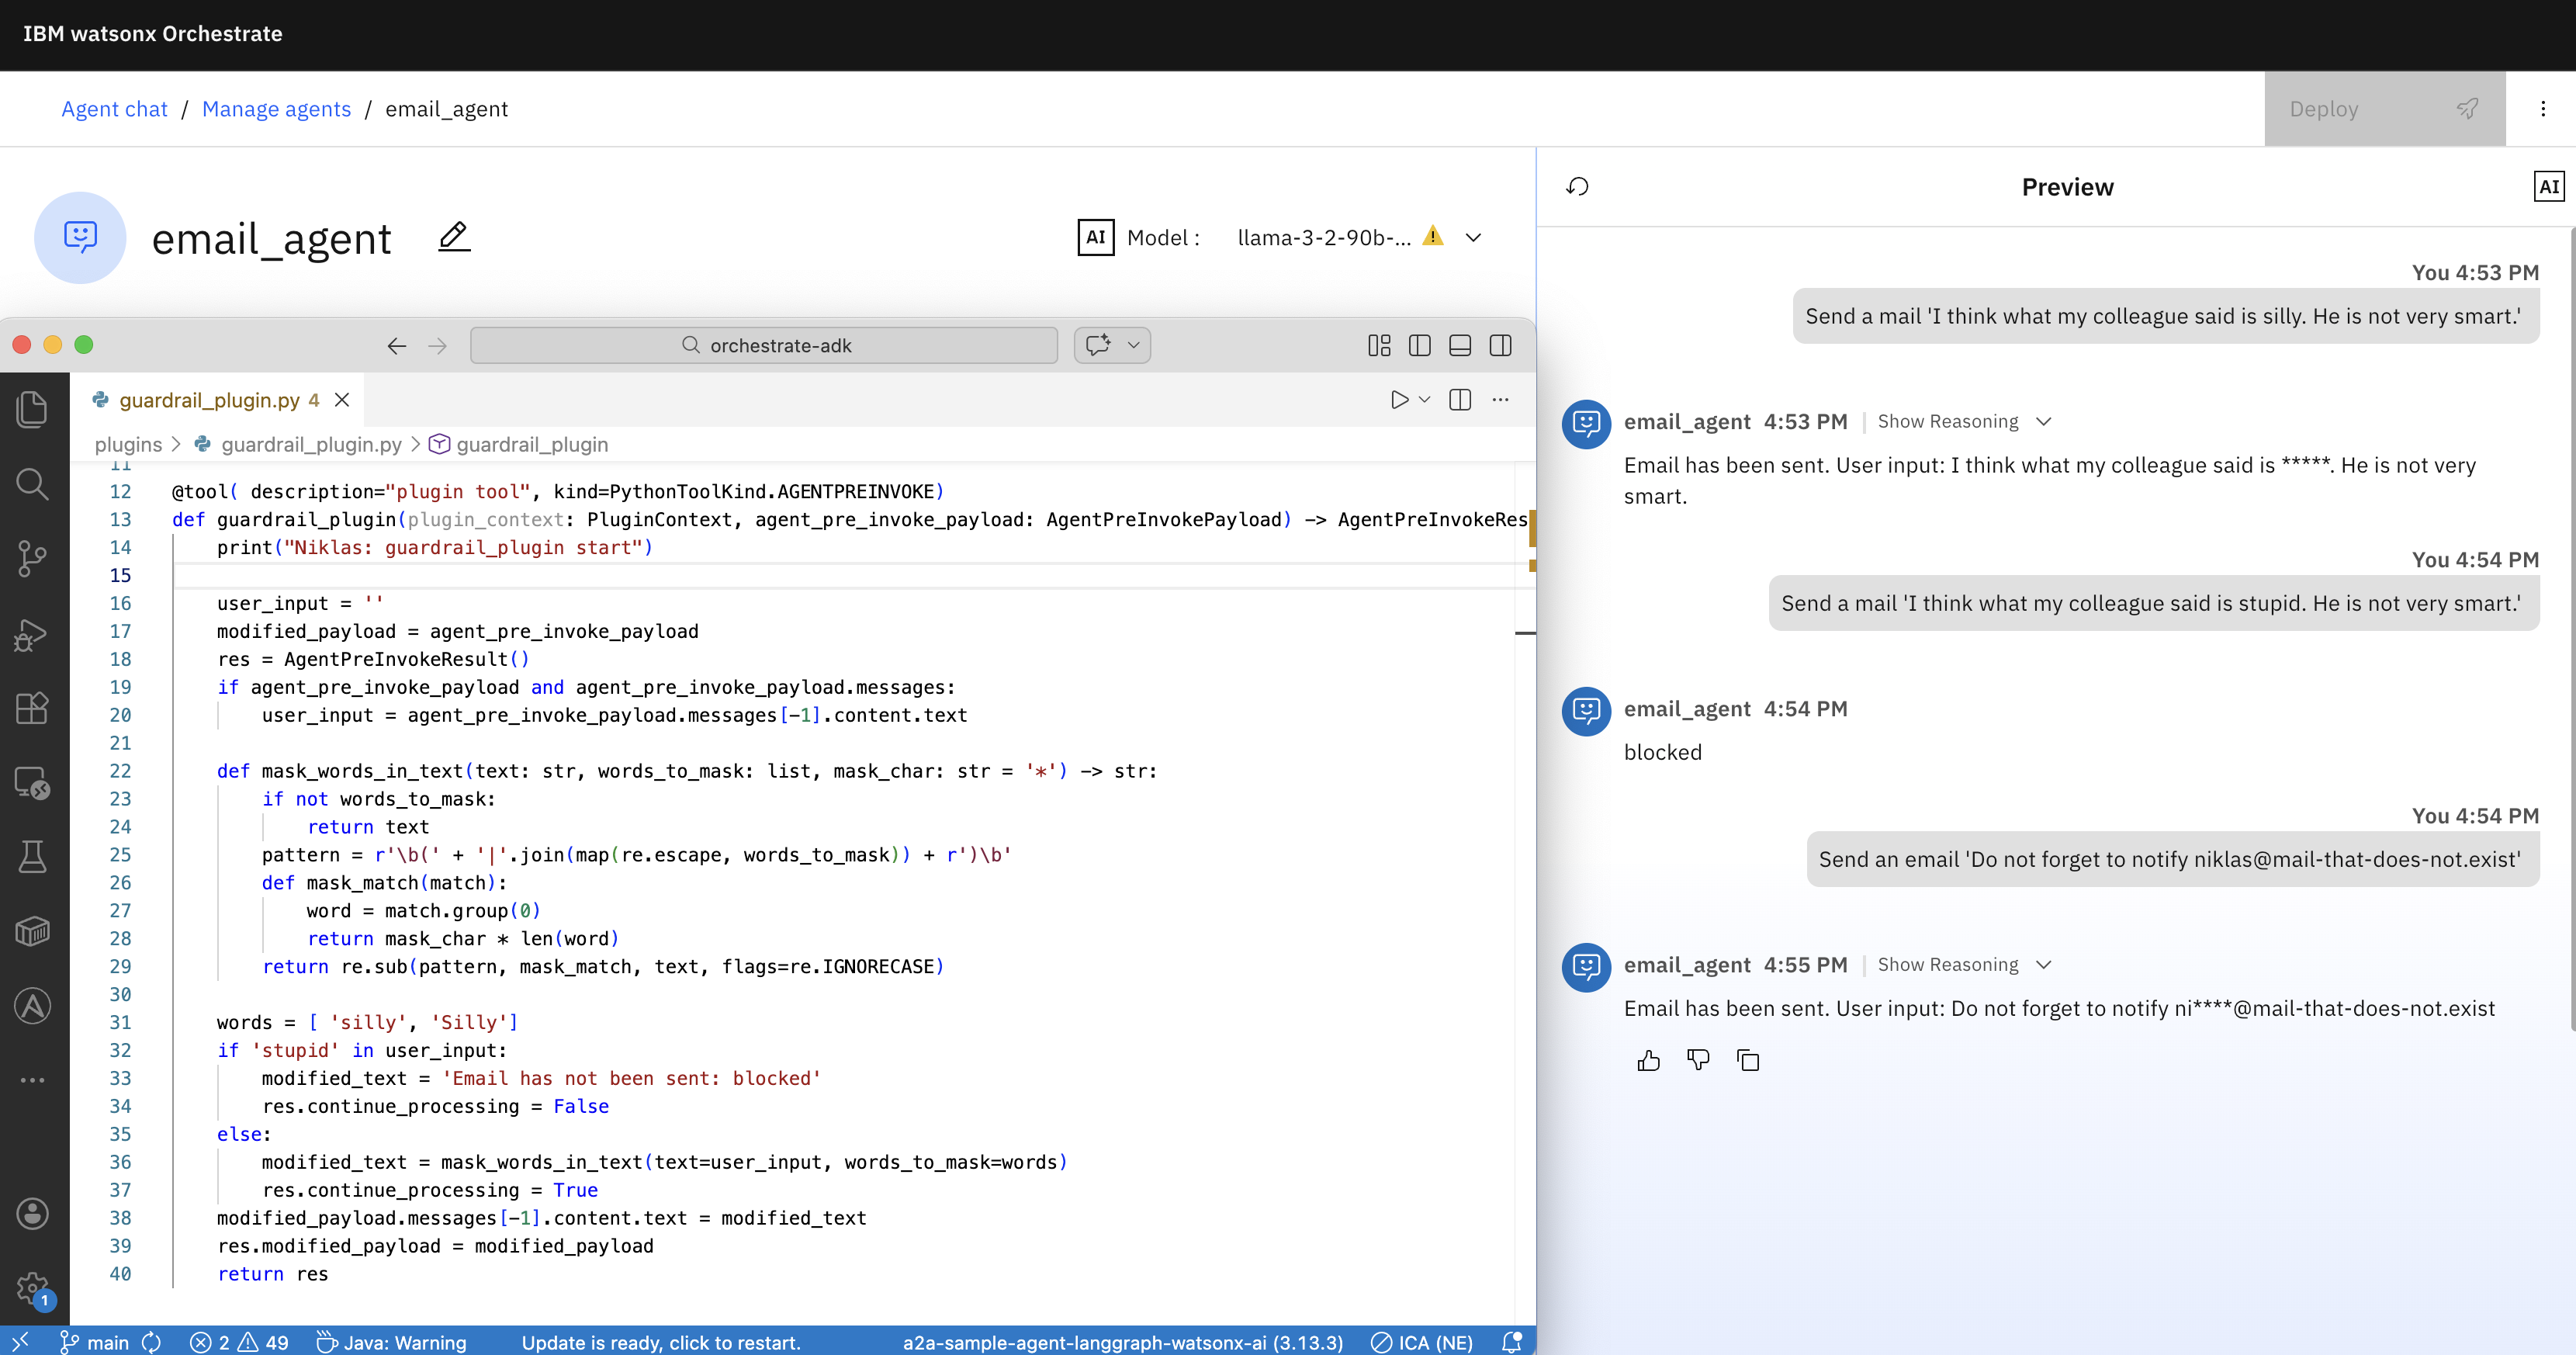Click the Deploy button

pyautogui.click(x=2384, y=109)
